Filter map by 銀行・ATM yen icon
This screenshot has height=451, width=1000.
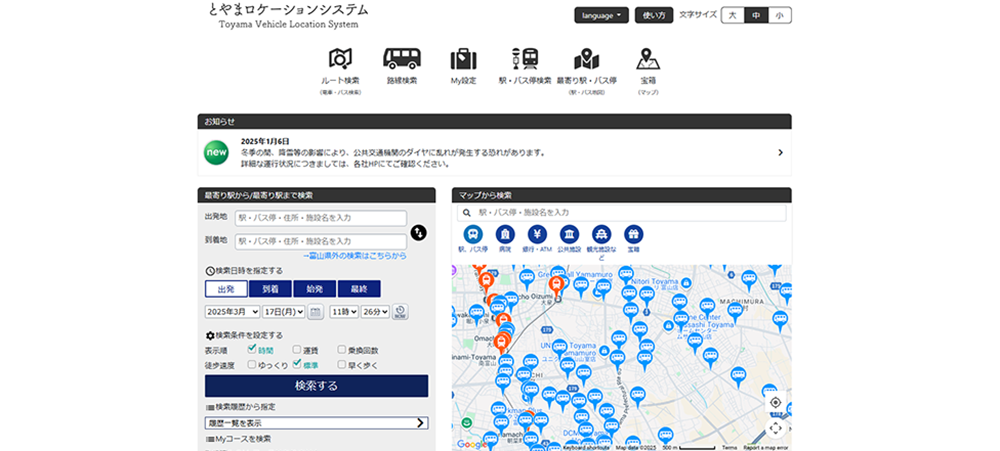click(537, 234)
